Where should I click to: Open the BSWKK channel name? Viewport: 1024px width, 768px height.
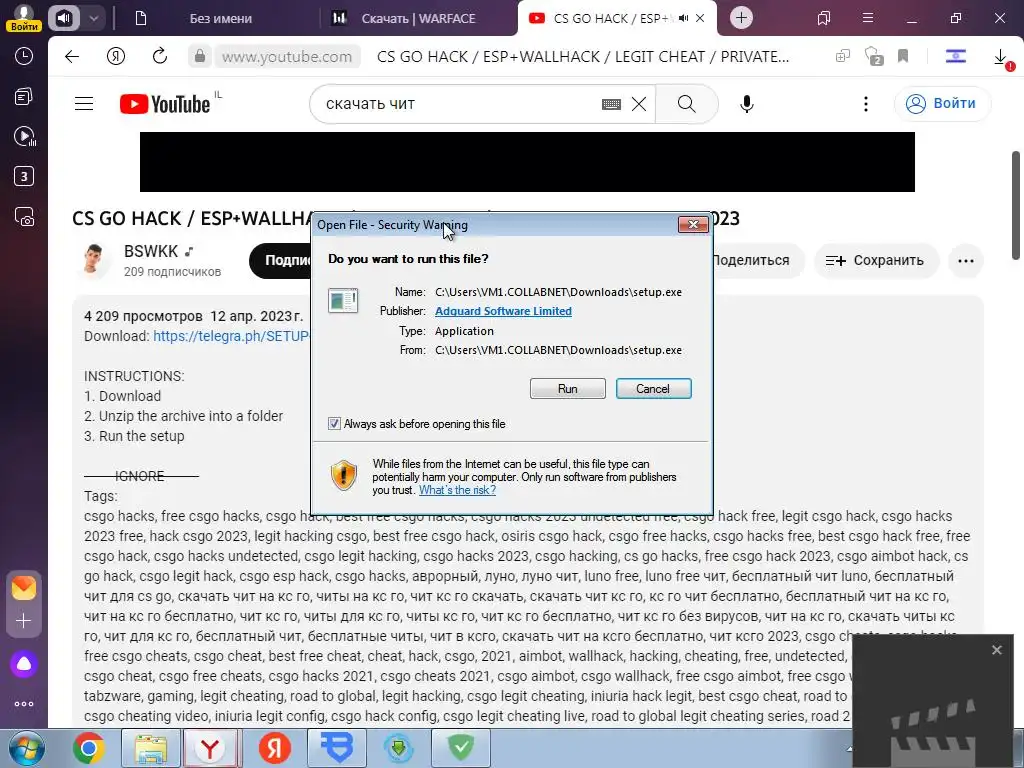tap(151, 251)
